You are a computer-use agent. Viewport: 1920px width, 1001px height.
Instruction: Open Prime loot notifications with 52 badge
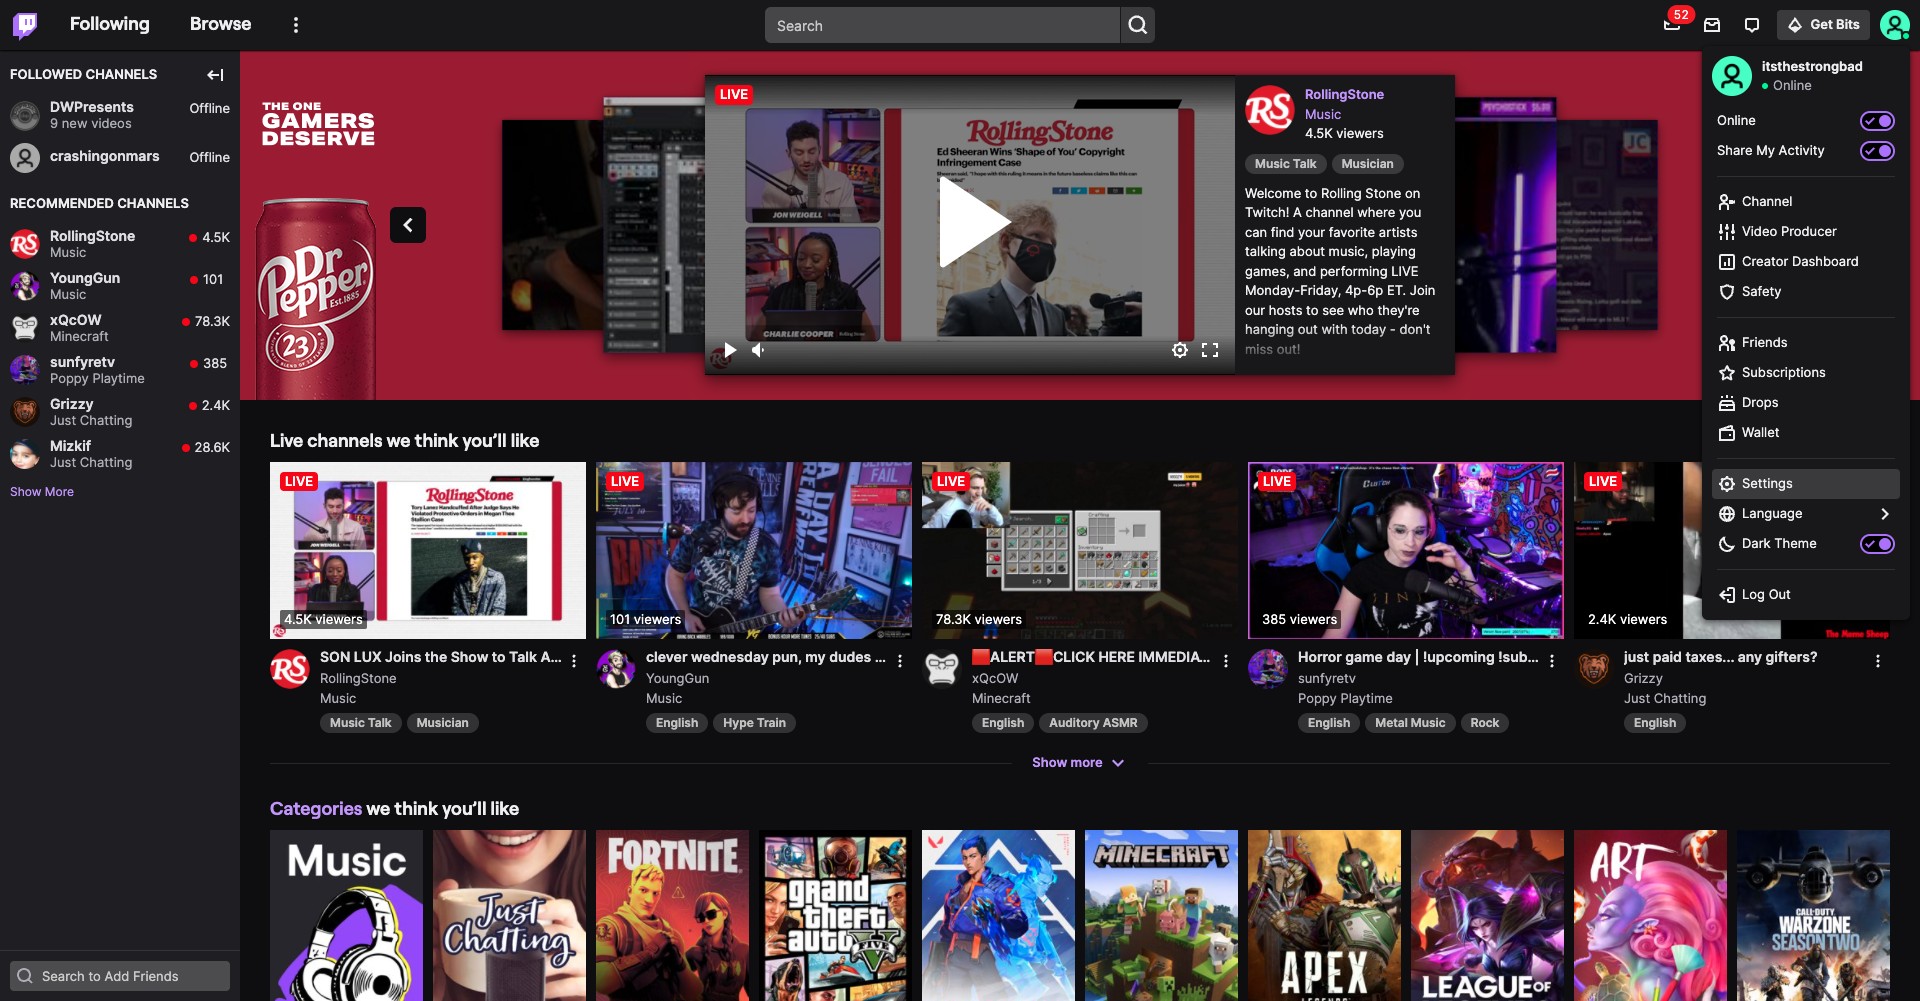1672,25
